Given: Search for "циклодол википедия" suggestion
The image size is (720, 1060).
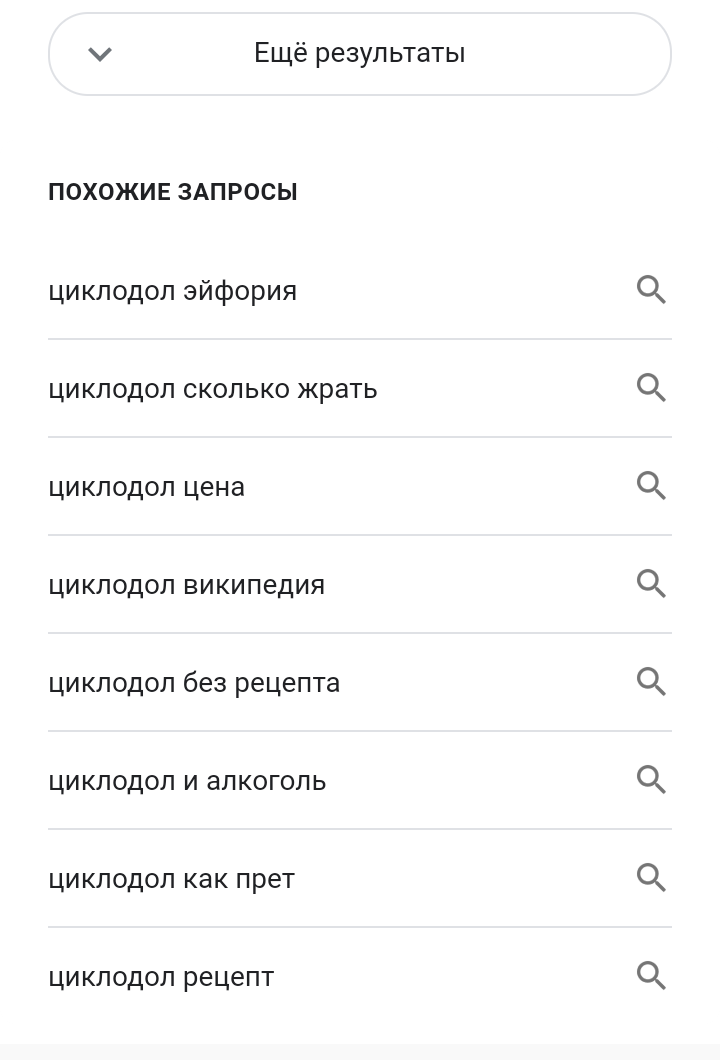Looking at the screenshot, I should 187,585.
